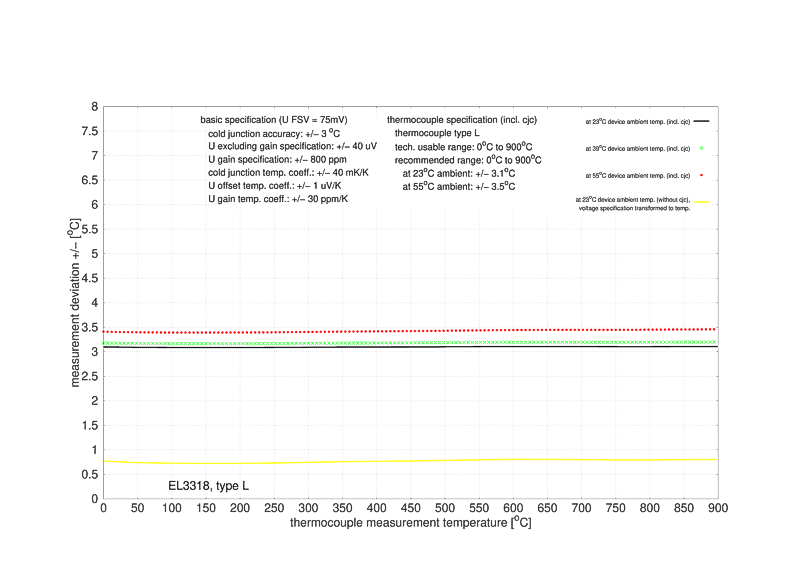Click legend text 'voltage specification transformed to temp.'
Screen dimensions: 793x561
634,208
